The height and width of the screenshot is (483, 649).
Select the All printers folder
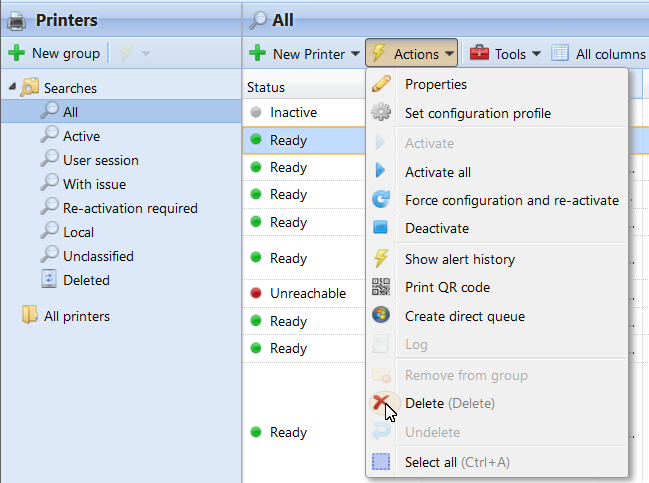point(77,316)
